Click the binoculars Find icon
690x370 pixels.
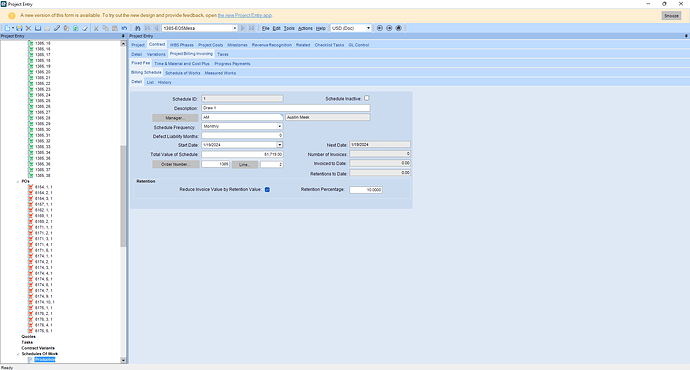[137, 28]
